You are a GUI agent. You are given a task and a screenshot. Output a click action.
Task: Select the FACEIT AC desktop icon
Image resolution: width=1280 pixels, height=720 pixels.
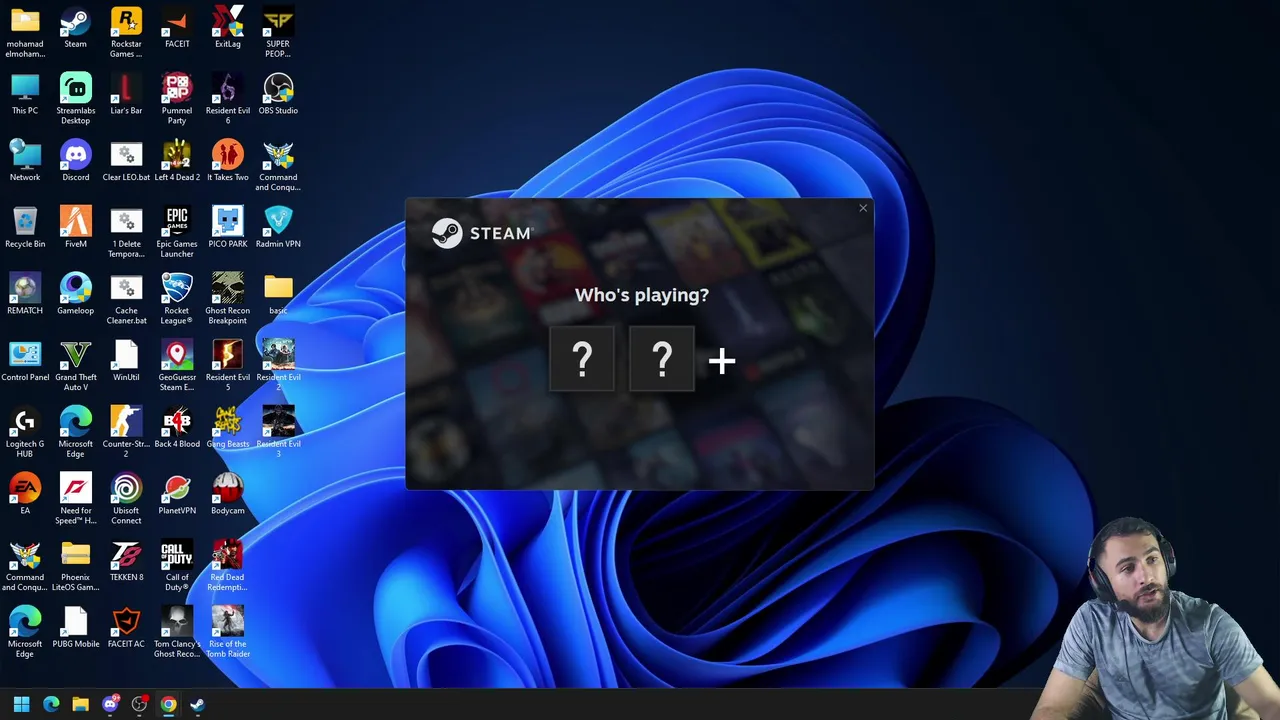point(126,628)
